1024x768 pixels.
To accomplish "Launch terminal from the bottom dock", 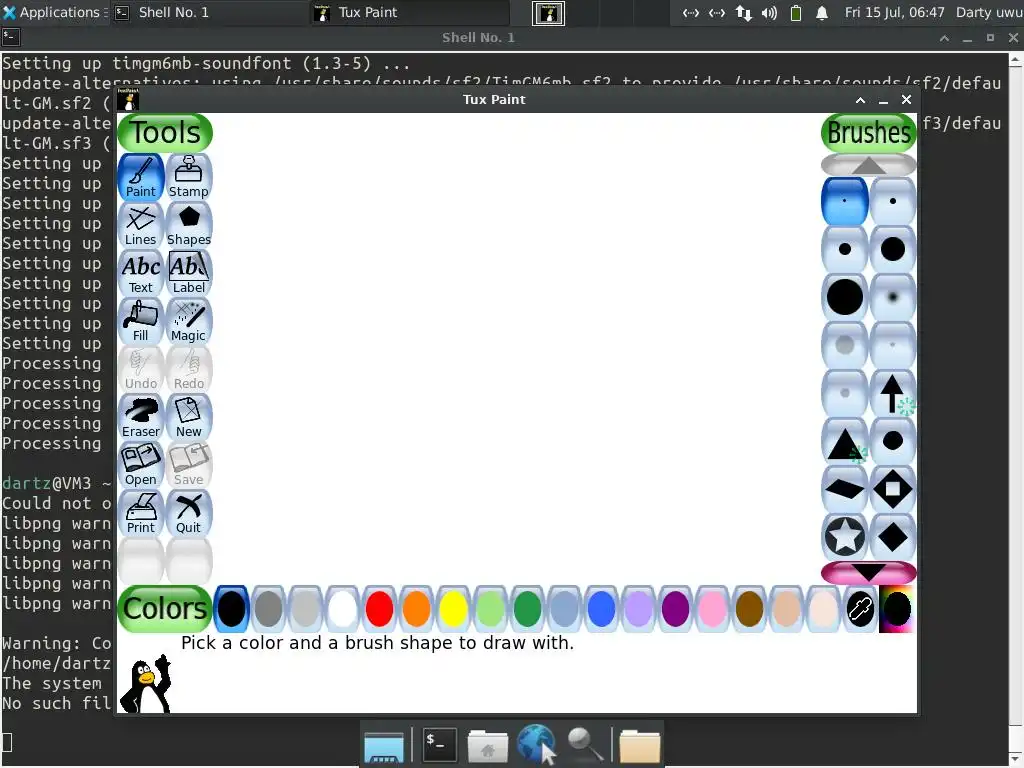I will pos(440,744).
